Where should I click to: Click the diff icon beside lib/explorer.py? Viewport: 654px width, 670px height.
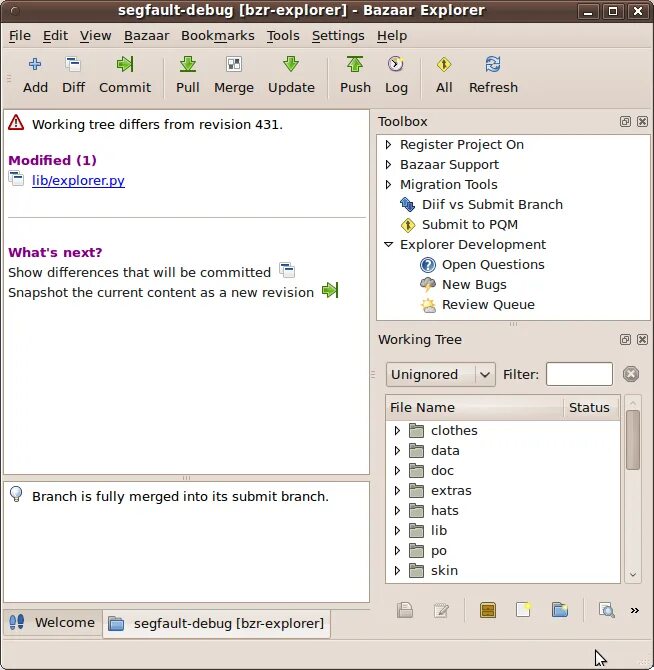tap(17, 179)
